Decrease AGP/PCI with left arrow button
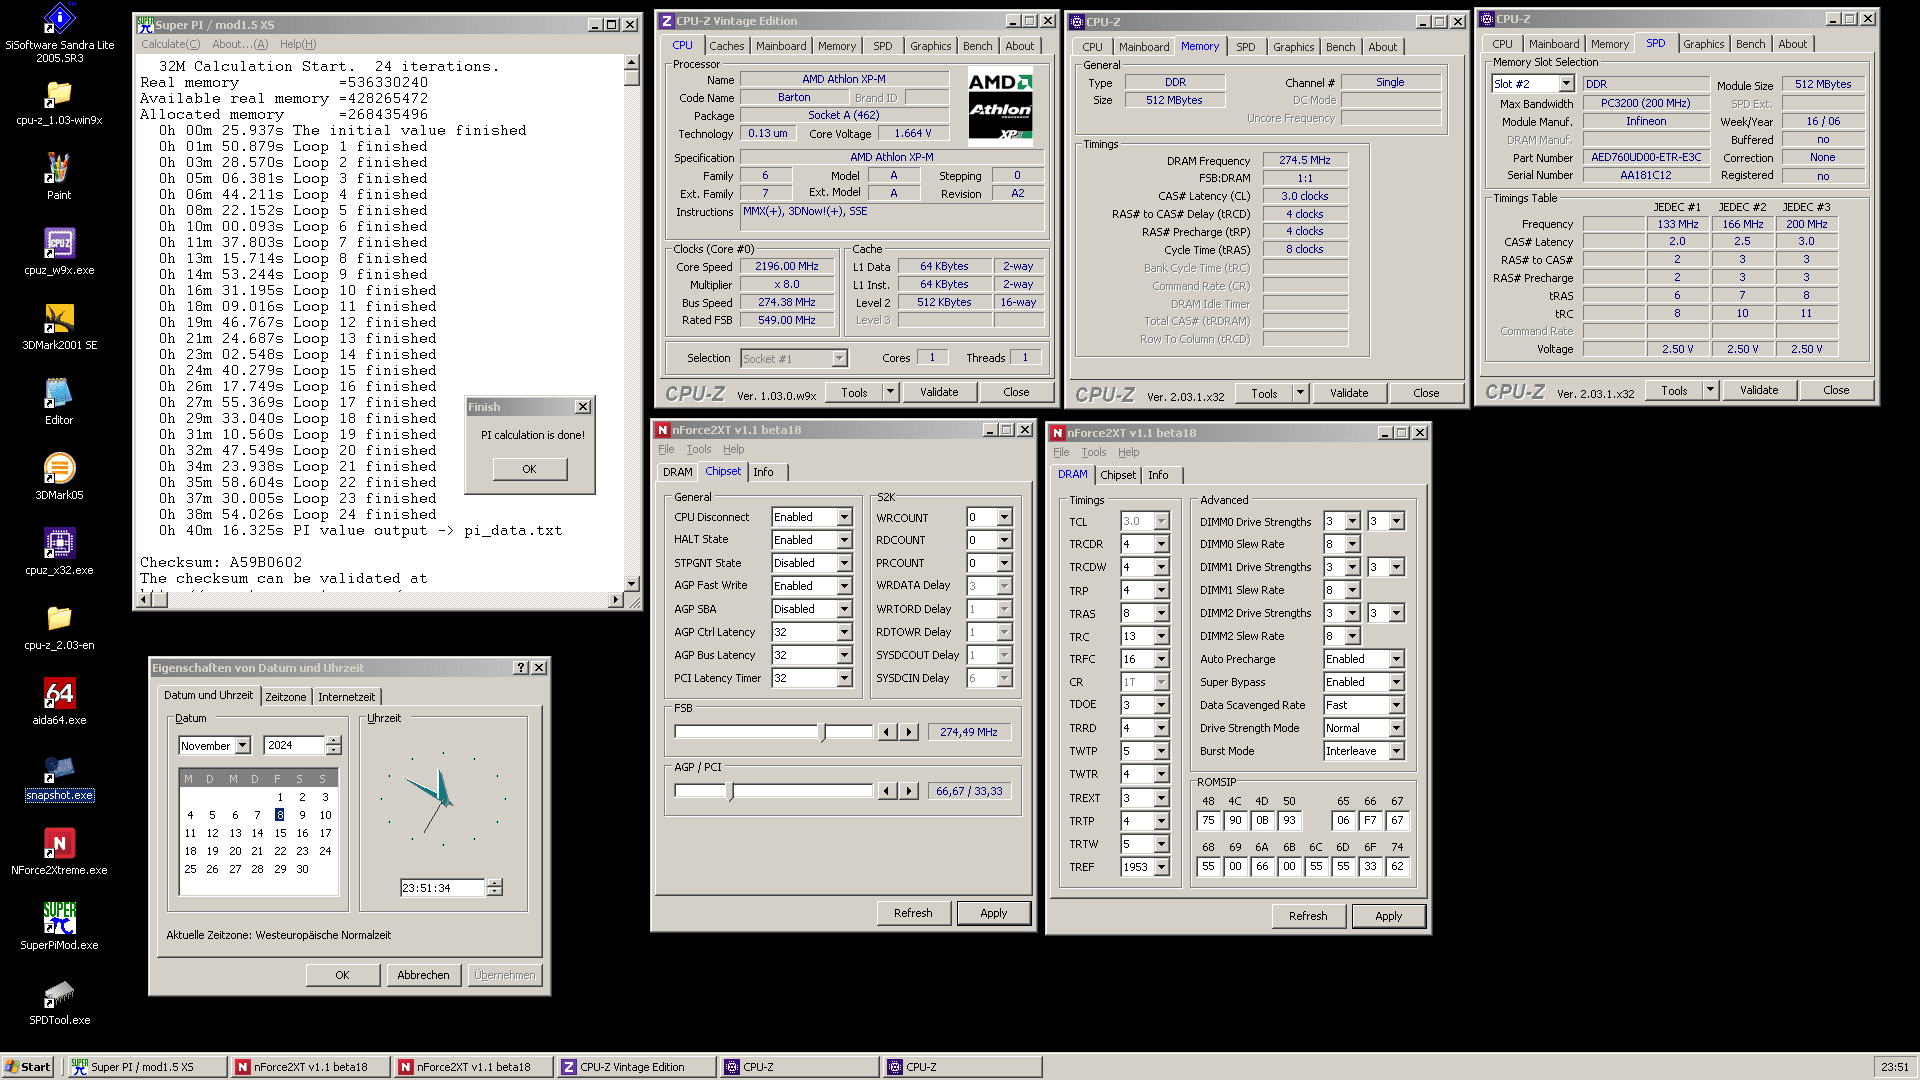This screenshot has width=1920, height=1080. pos(887,791)
